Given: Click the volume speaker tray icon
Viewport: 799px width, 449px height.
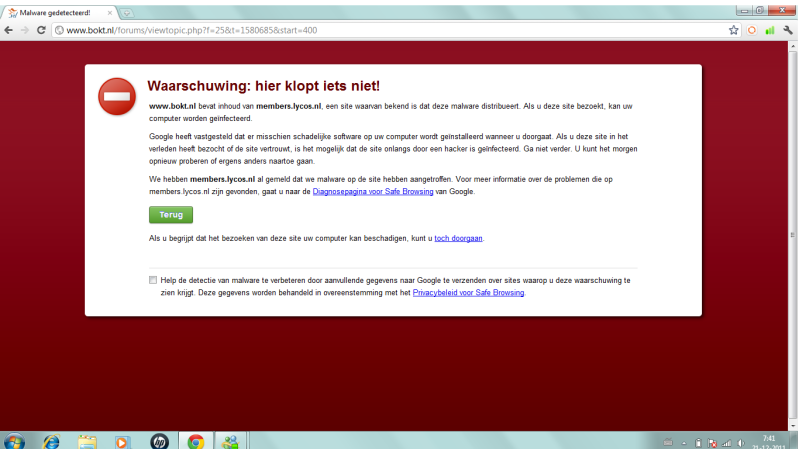Looking at the screenshot, I should [x=741, y=443].
